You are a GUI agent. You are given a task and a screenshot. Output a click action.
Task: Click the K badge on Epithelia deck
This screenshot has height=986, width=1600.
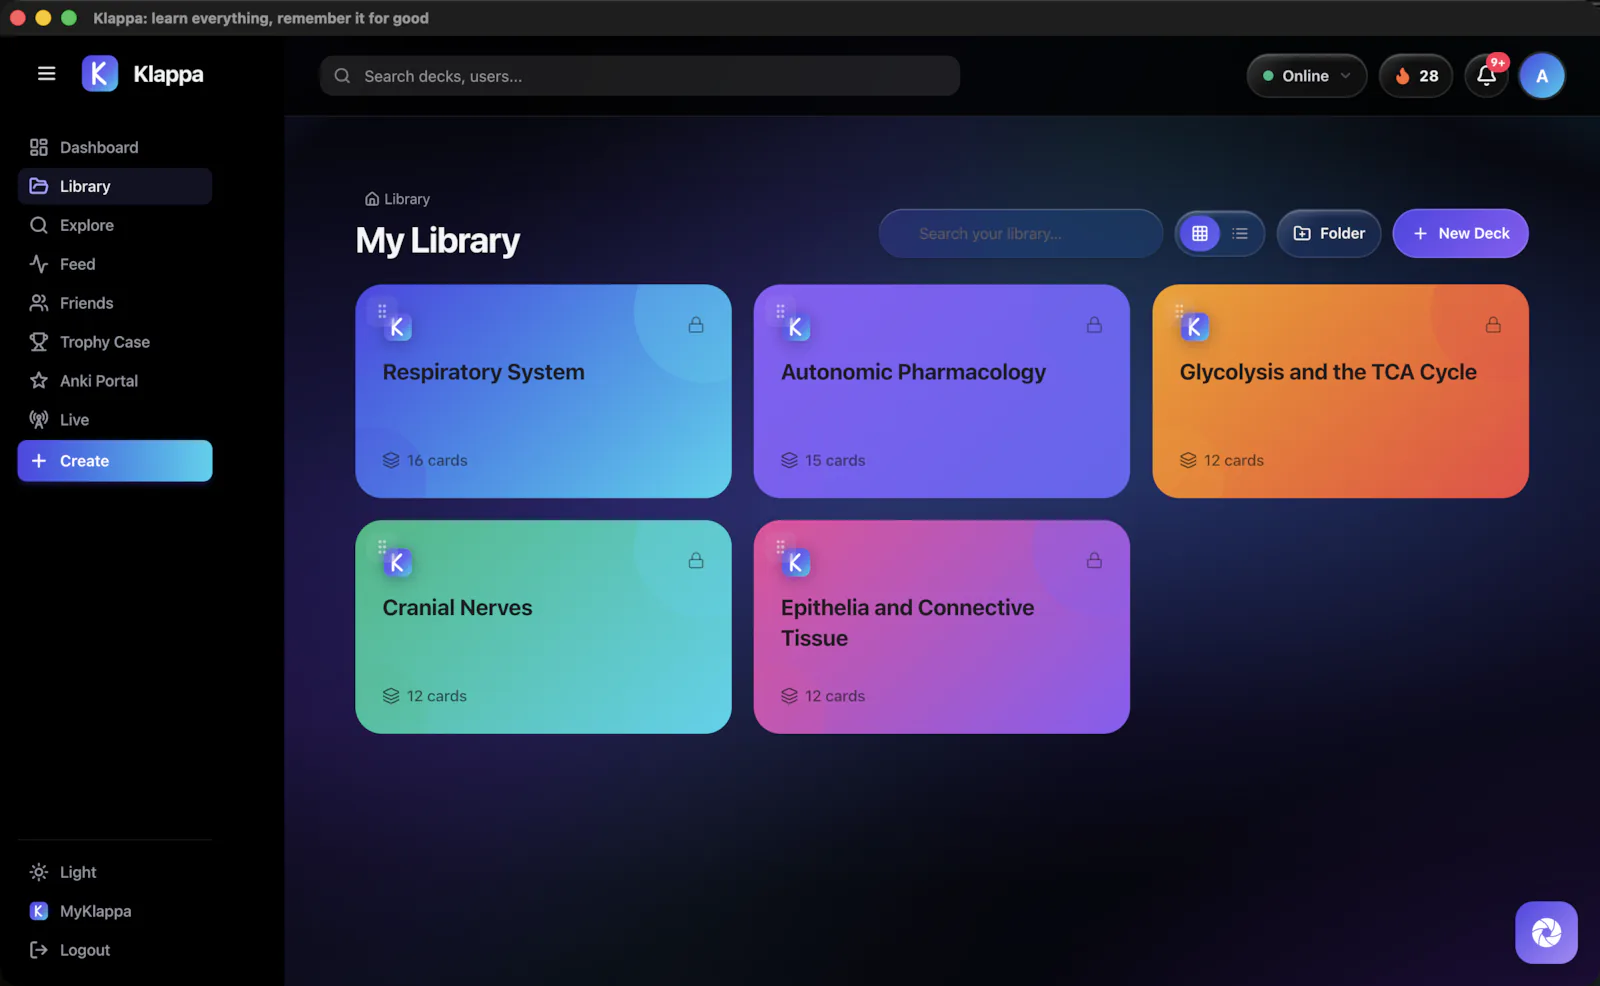click(796, 563)
